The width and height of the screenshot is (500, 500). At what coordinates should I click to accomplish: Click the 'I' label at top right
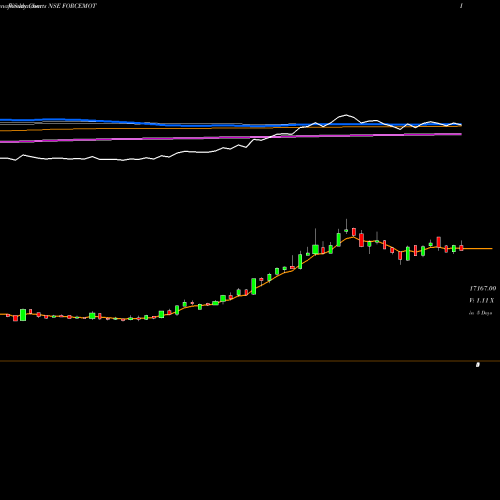[x=461, y=6]
